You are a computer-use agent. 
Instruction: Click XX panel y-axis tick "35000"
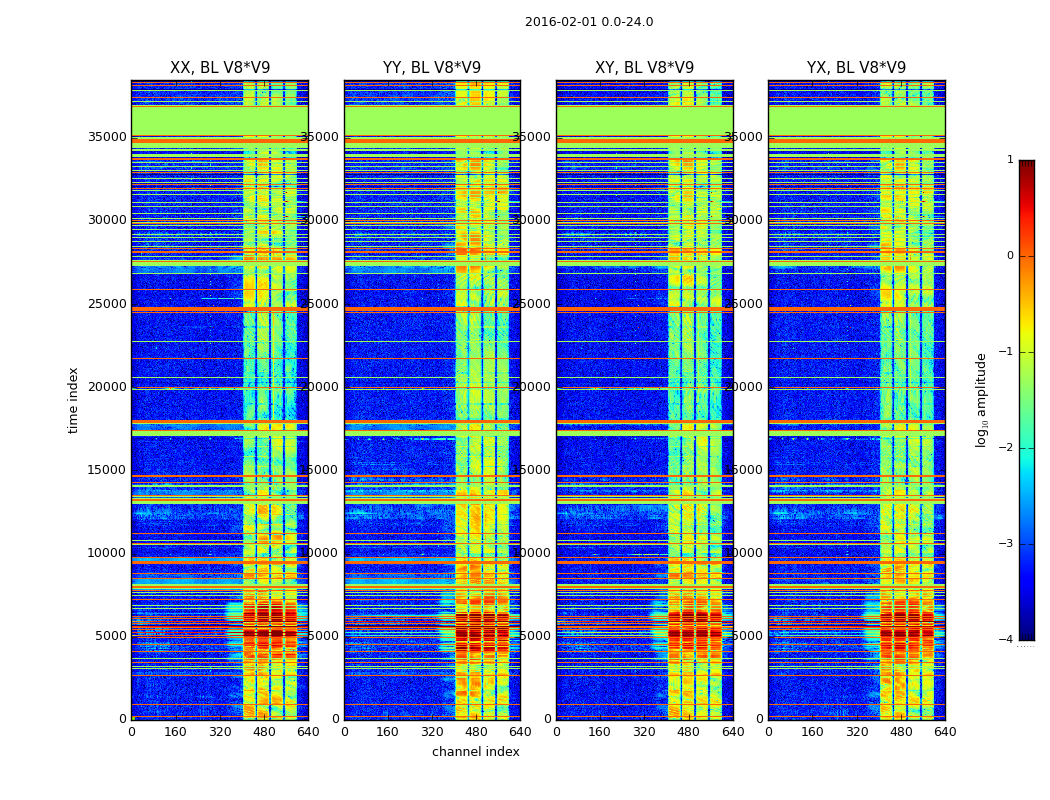click(107, 137)
